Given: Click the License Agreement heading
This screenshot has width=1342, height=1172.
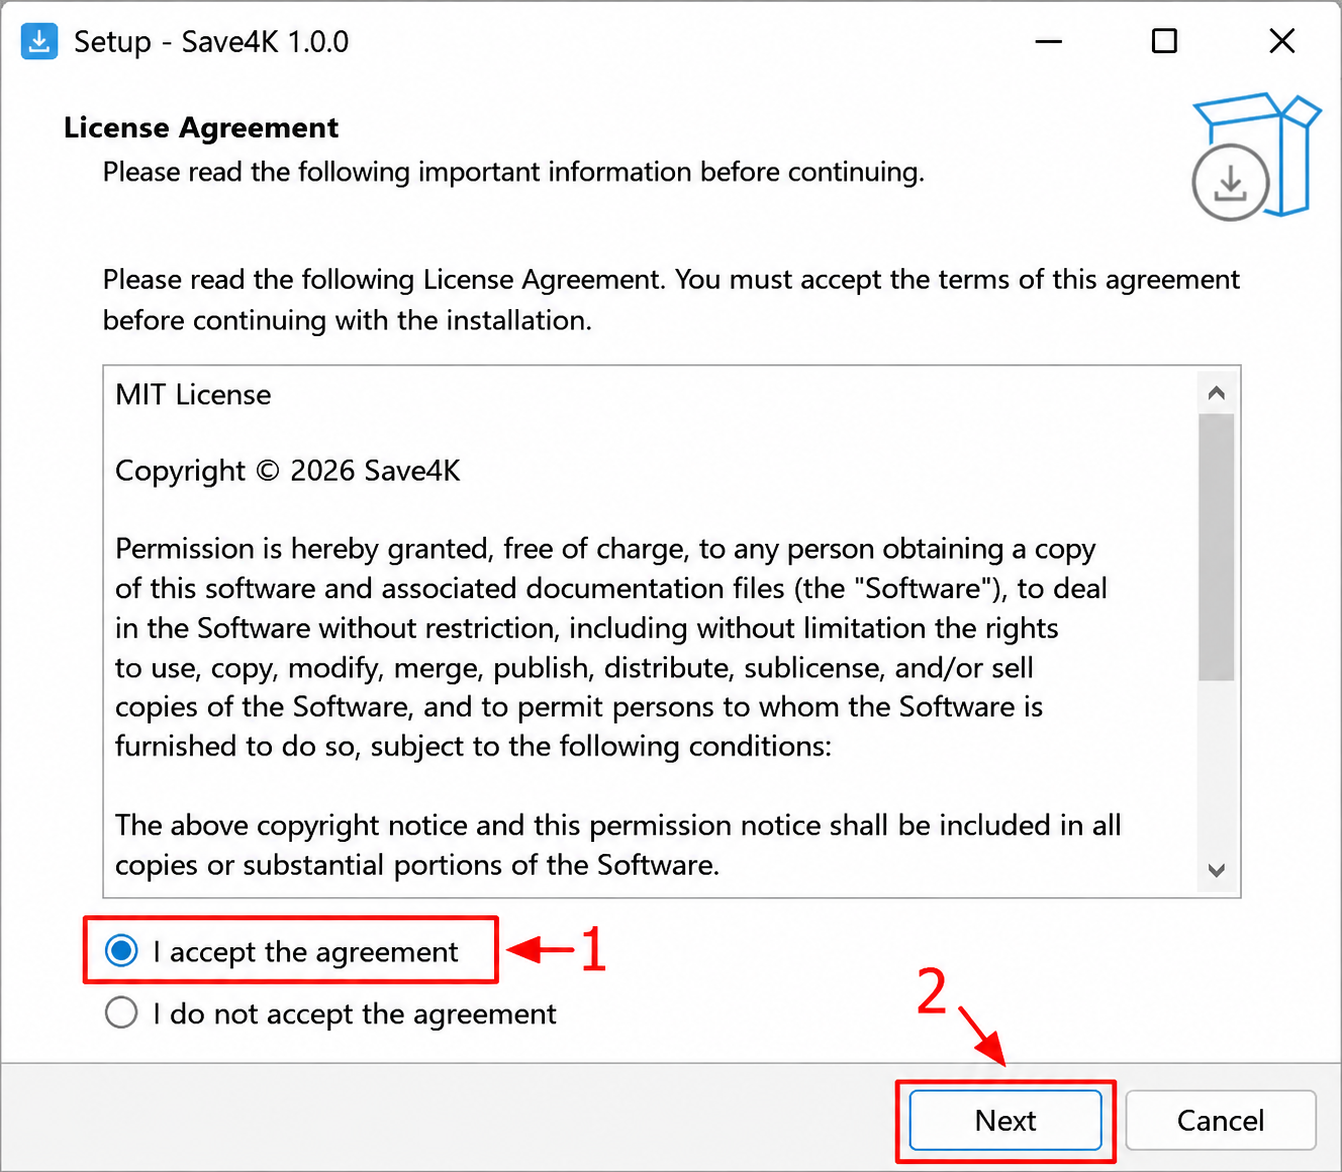Looking at the screenshot, I should [x=201, y=128].
